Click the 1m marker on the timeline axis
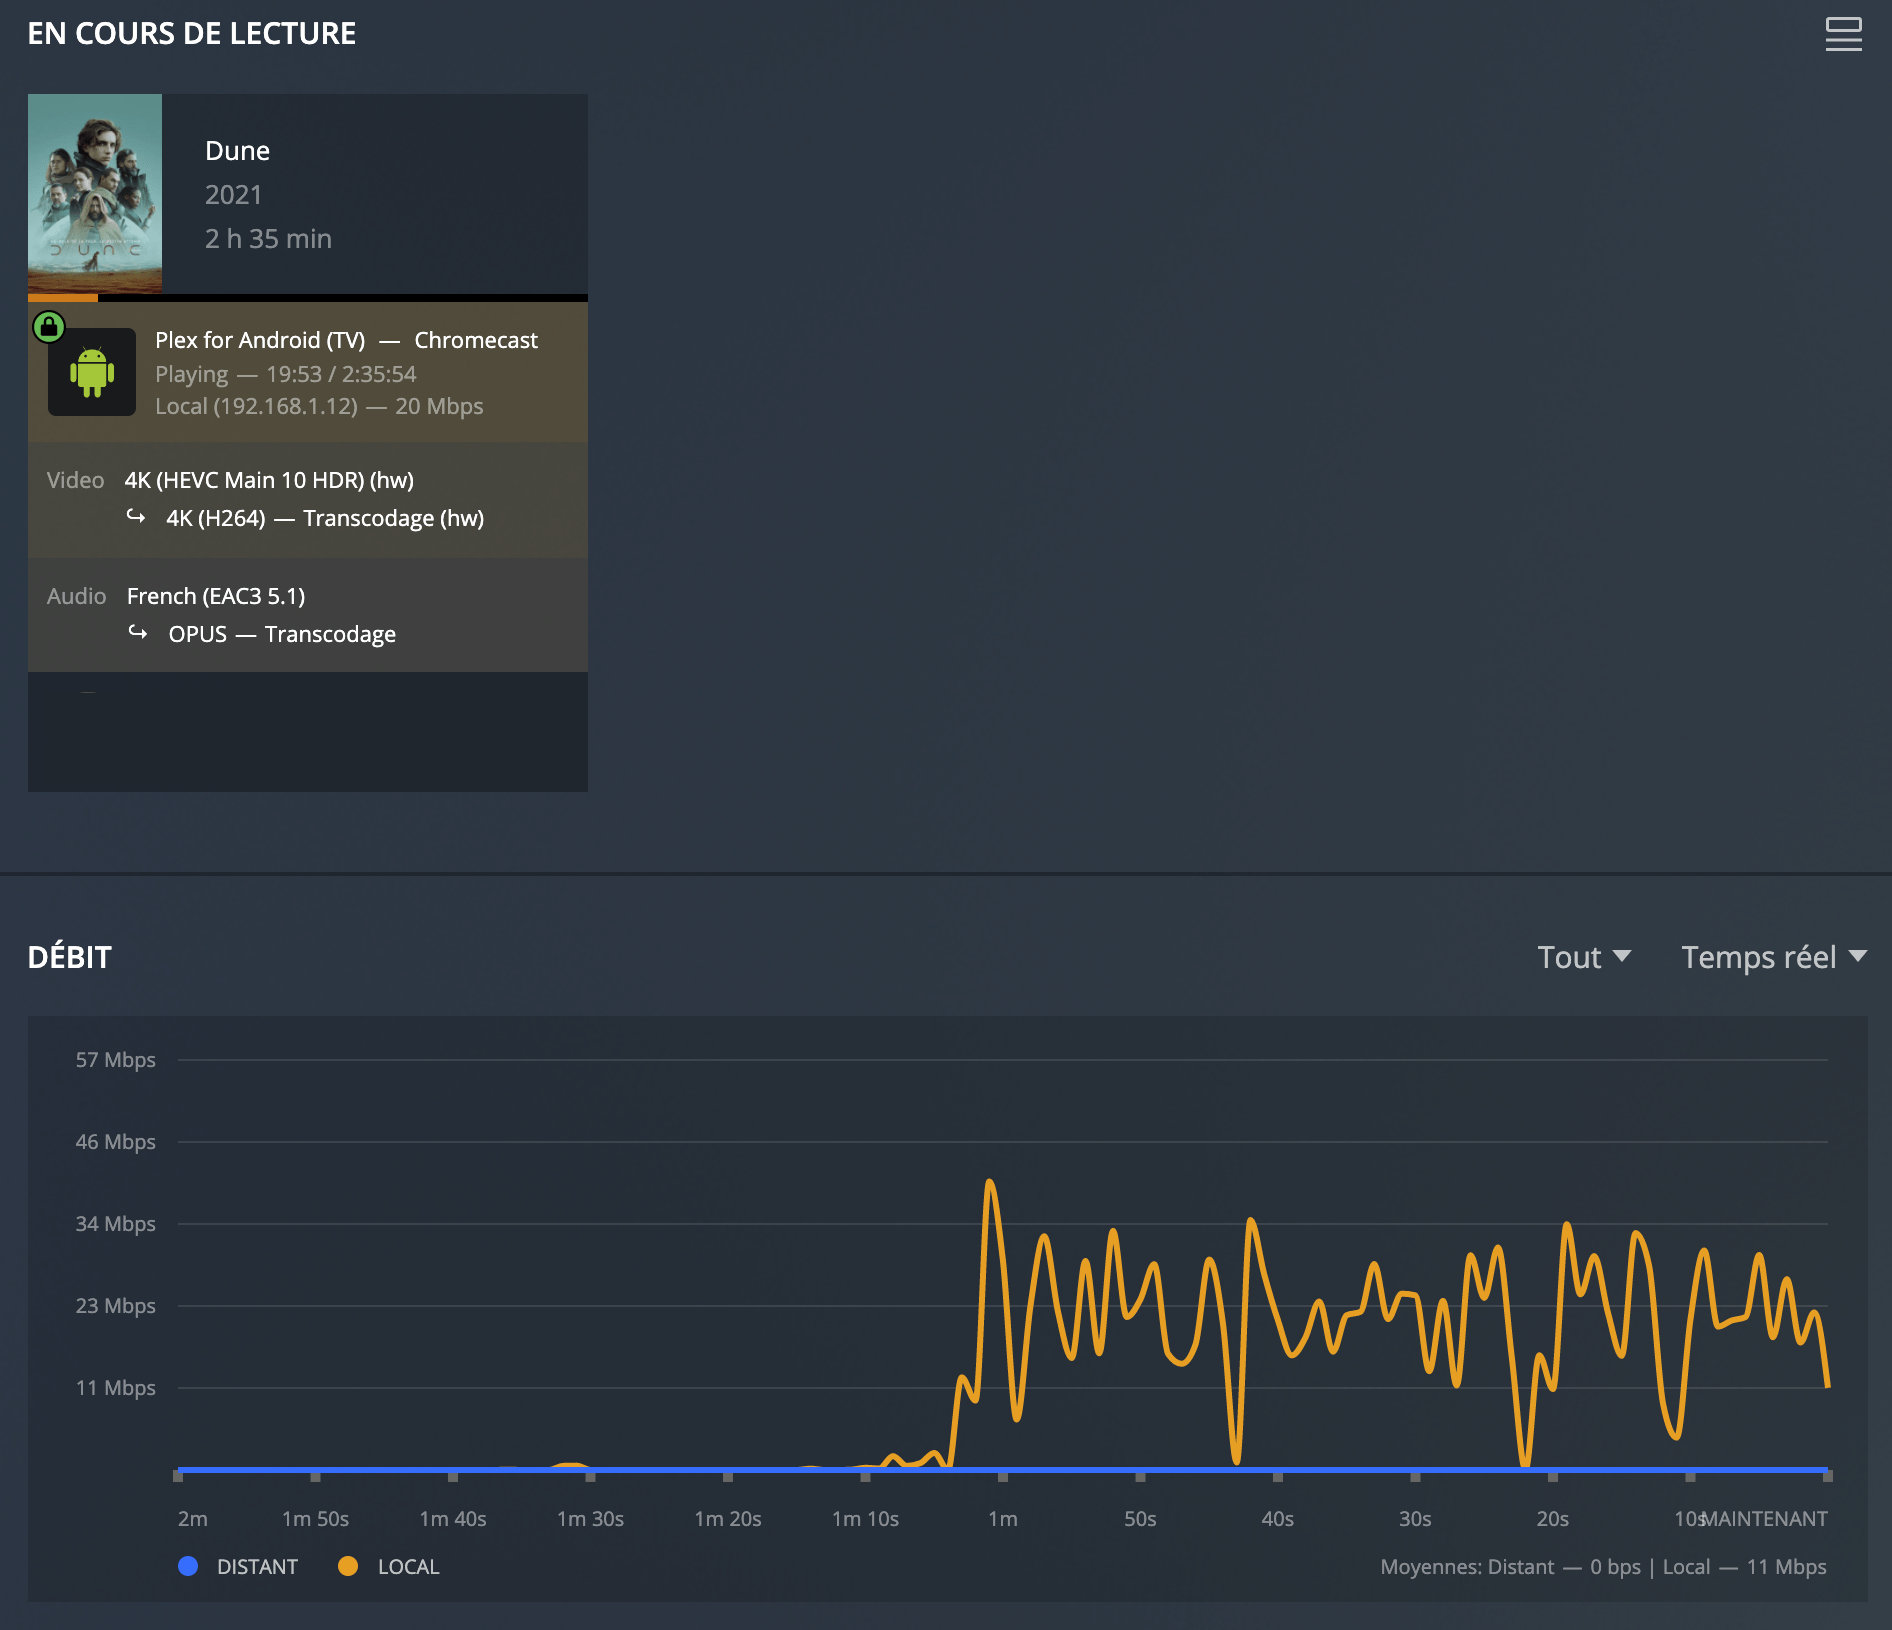Screen dimensions: 1892x1630 [x=1002, y=1518]
